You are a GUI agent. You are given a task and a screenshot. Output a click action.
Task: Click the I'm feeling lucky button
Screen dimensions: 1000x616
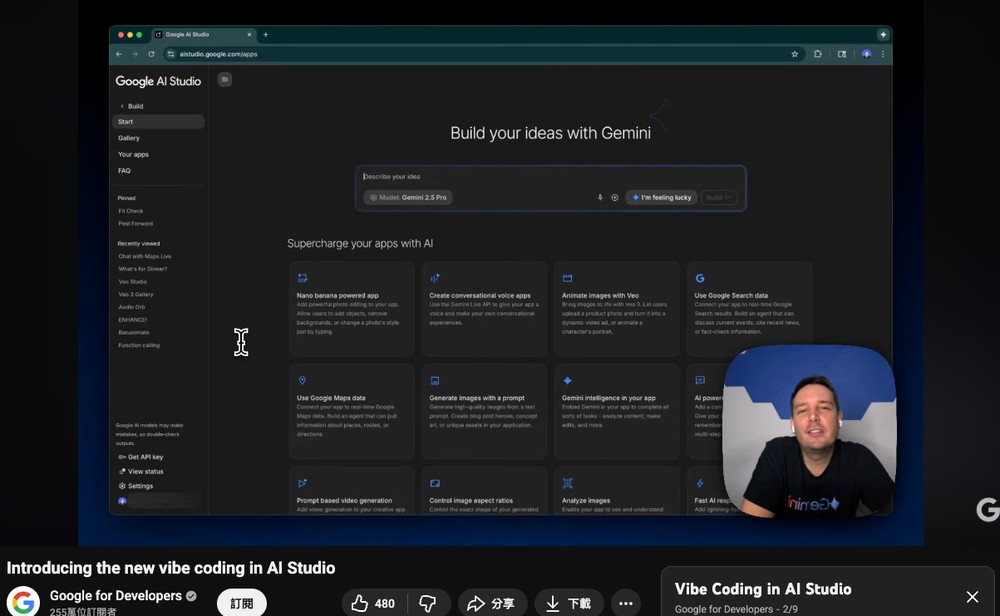pos(661,197)
